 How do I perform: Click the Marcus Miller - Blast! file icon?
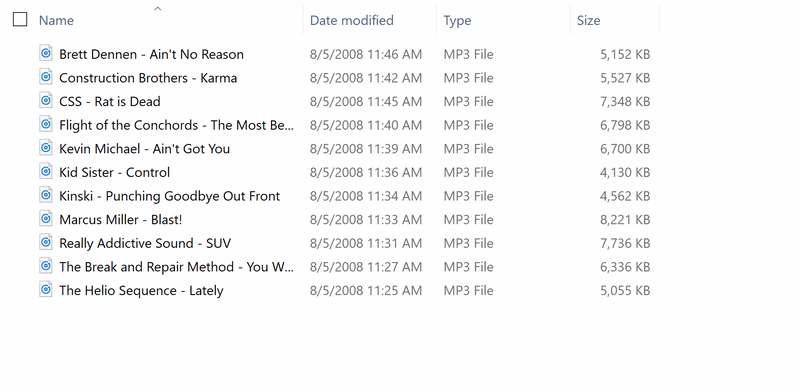point(46,218)
